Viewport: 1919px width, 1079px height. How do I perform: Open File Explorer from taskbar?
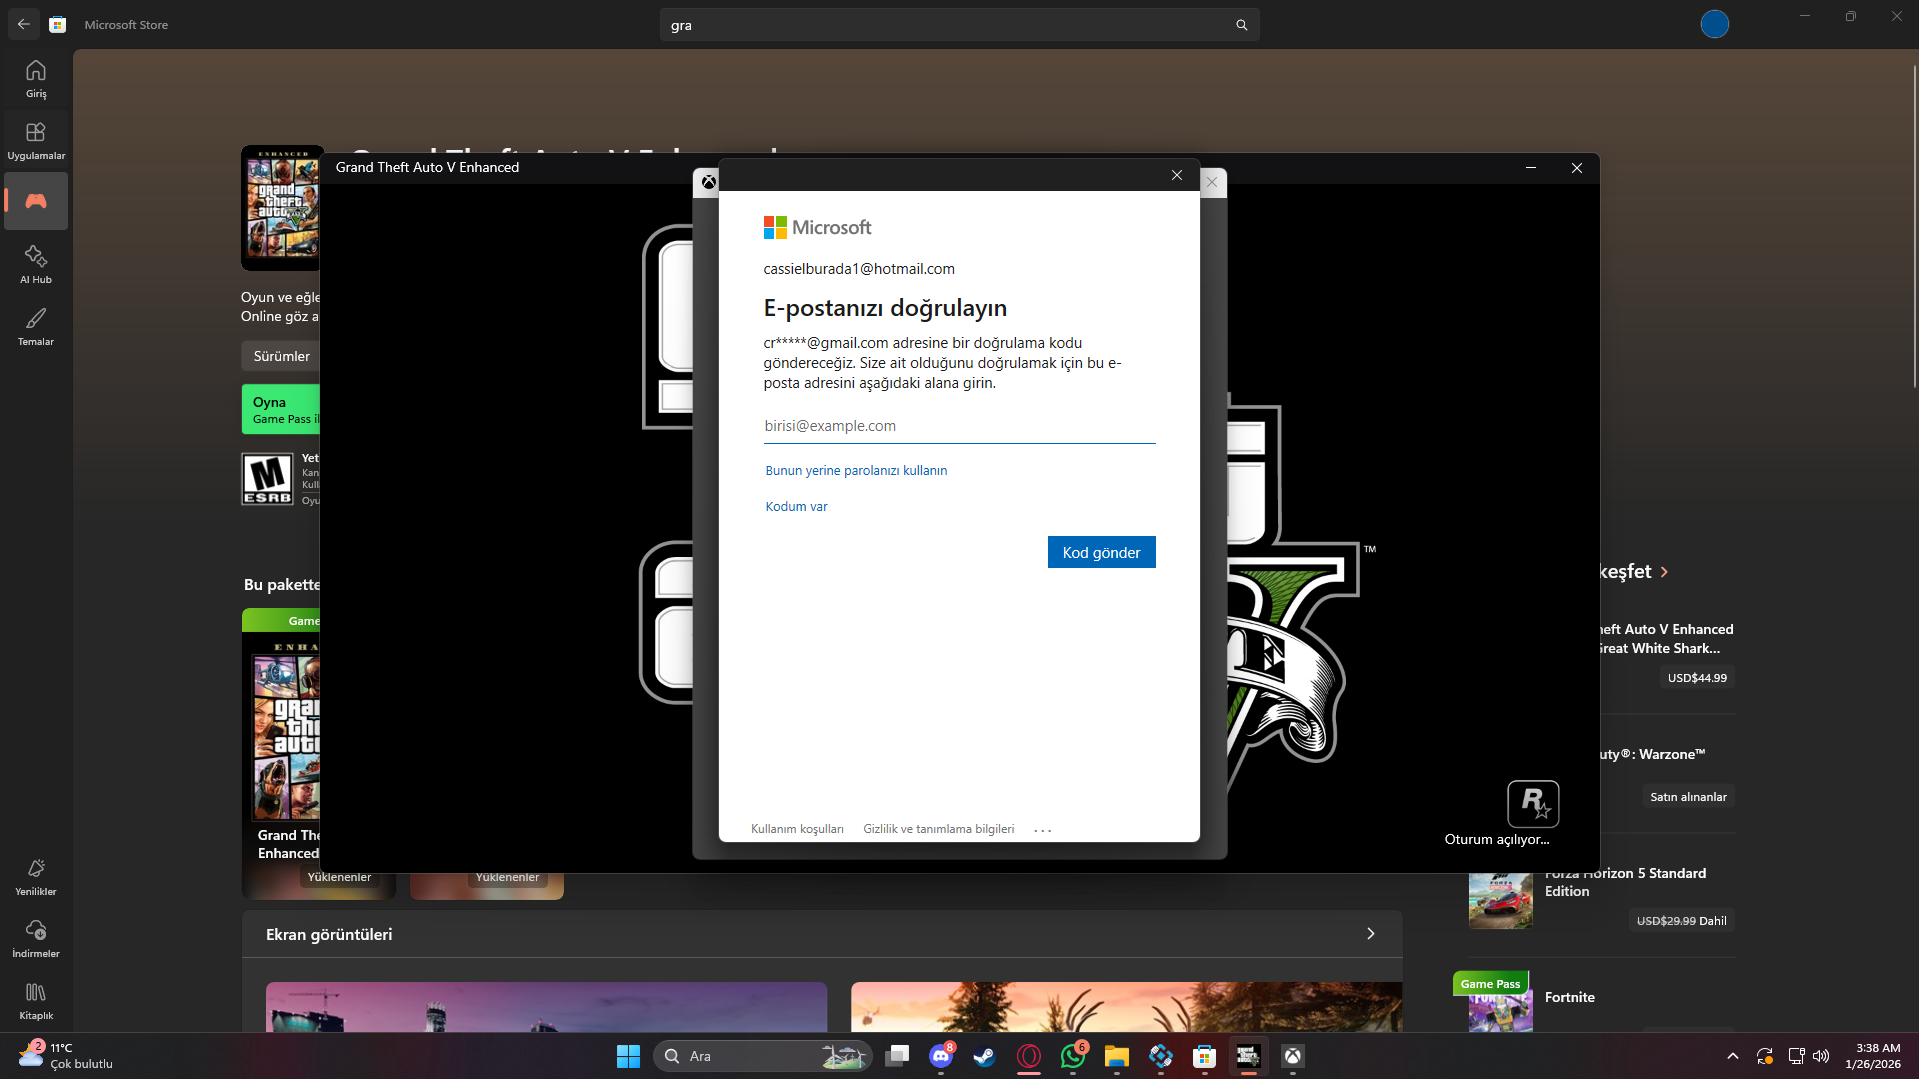pyautogui.click(x=1117, y=1056)
